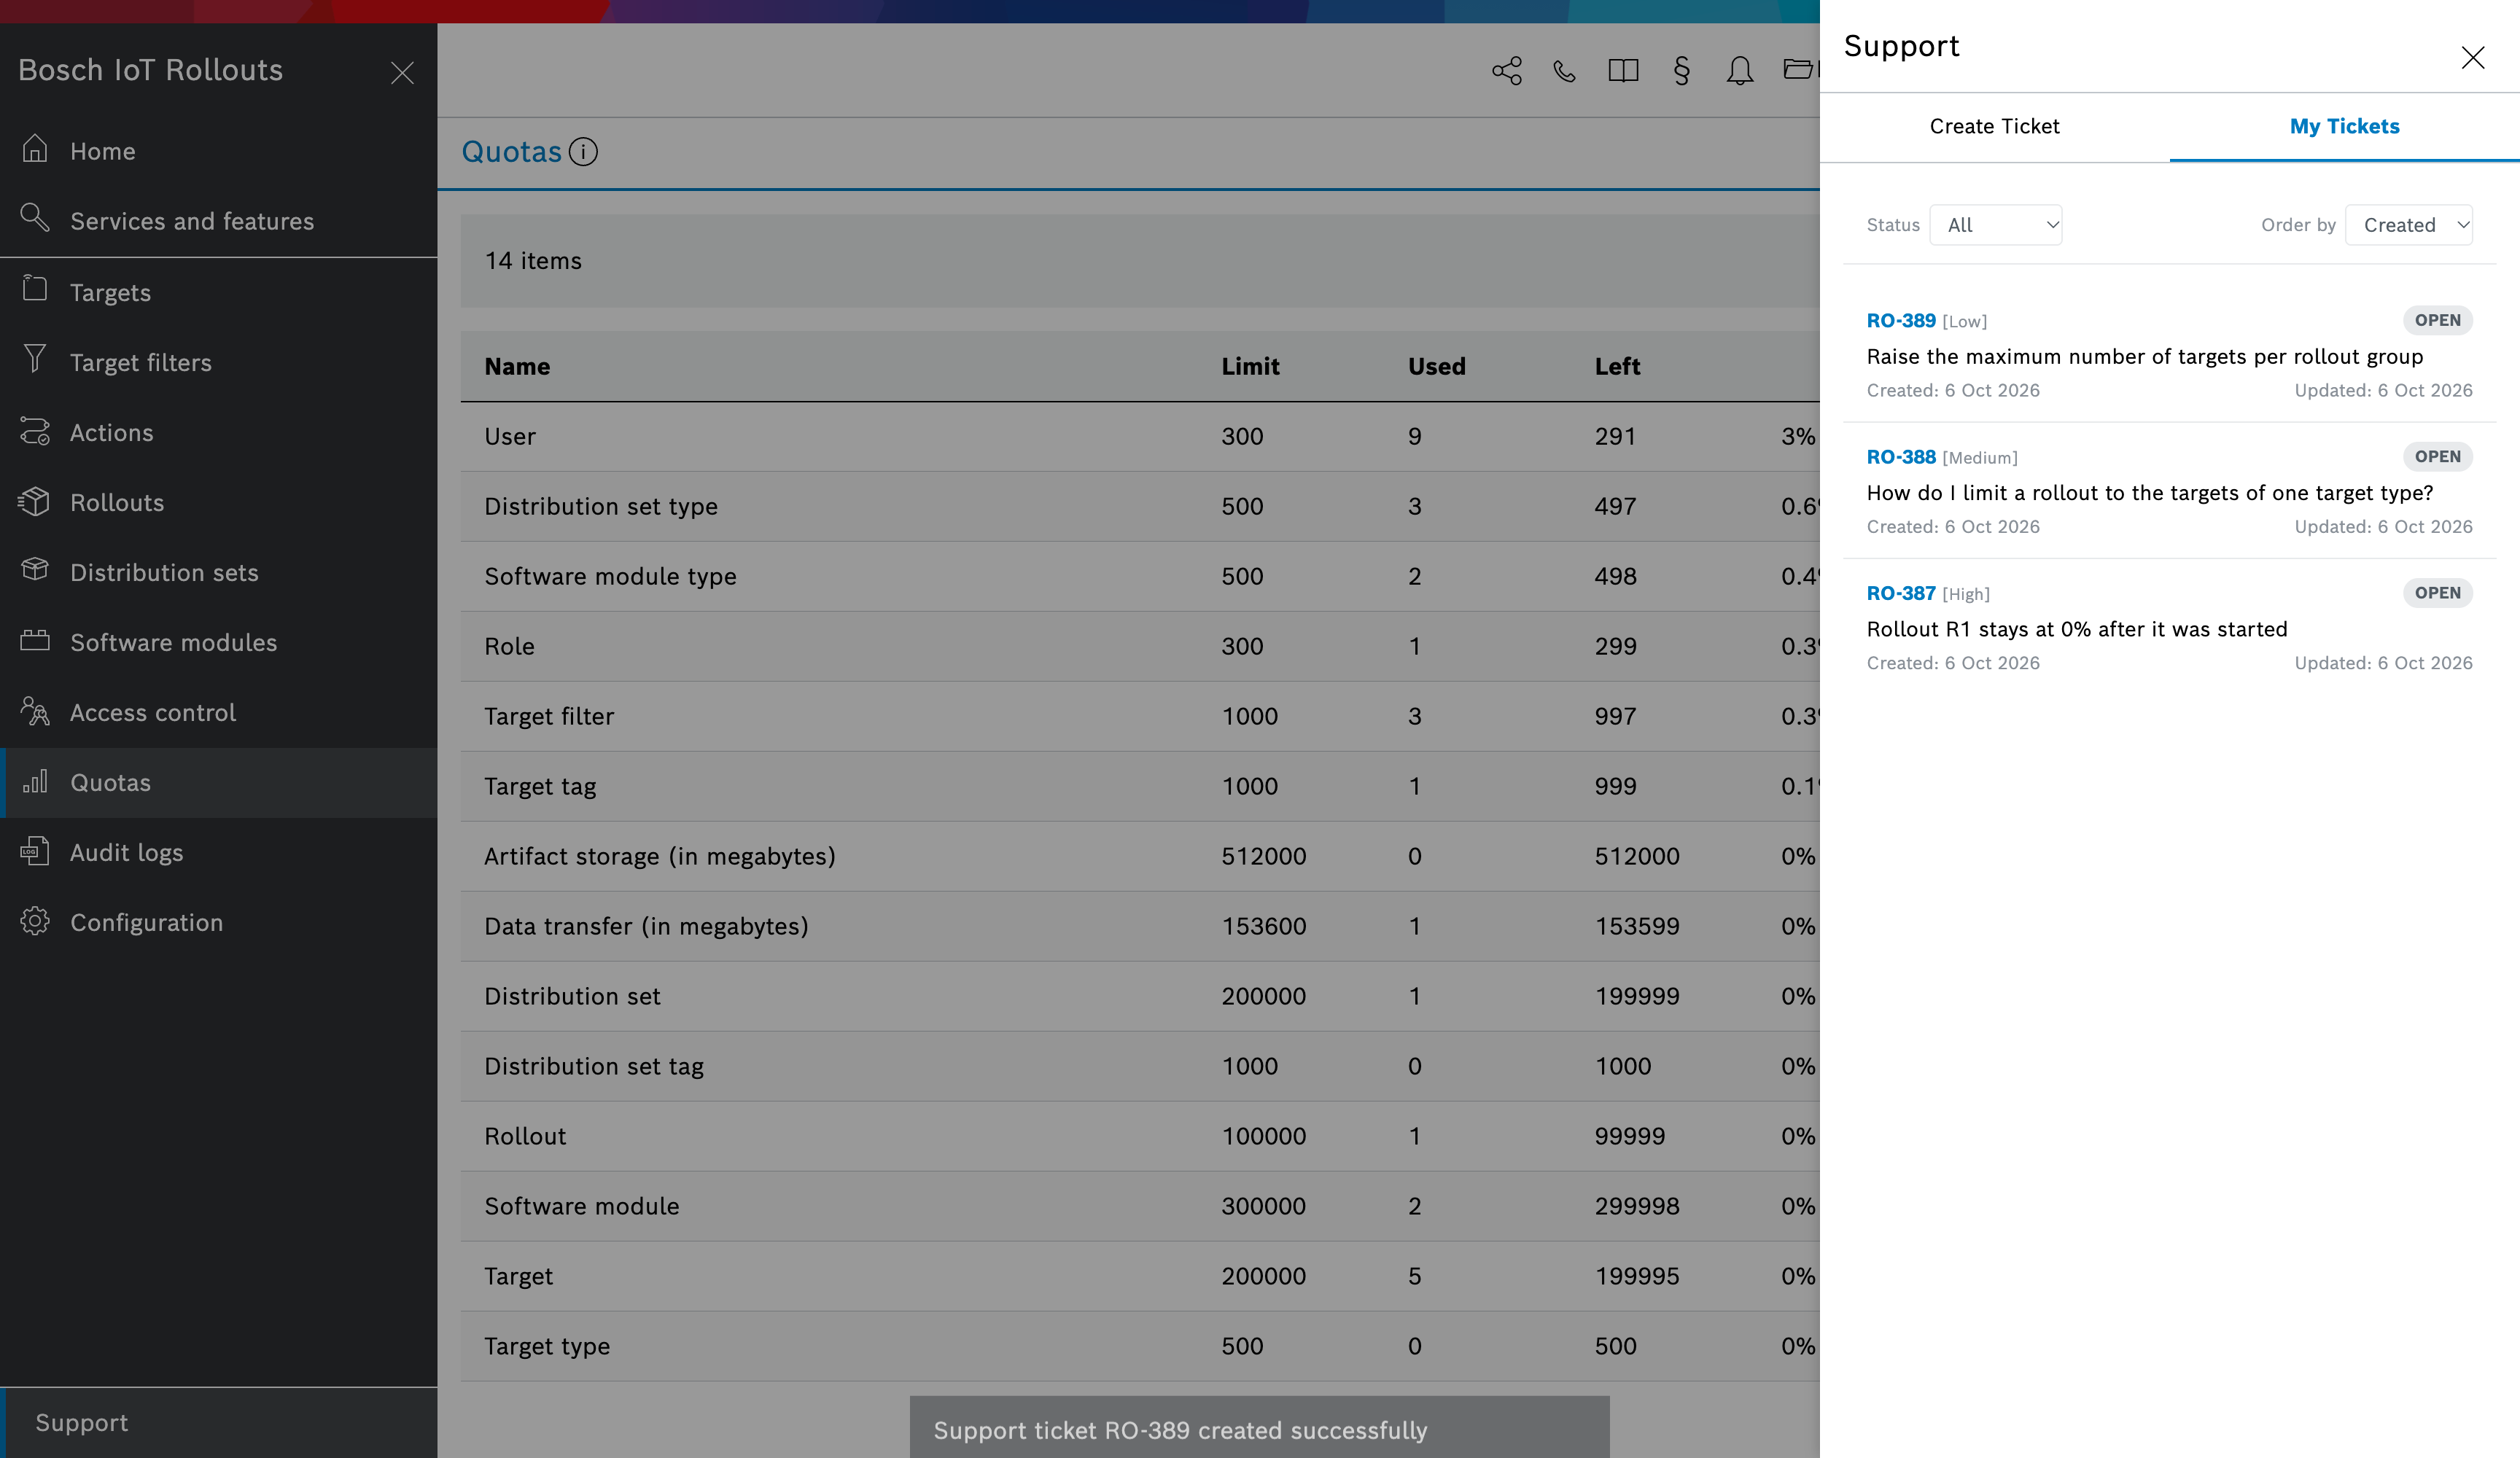
Task: Close the Support panel
Action: [x=2472, y=58]
